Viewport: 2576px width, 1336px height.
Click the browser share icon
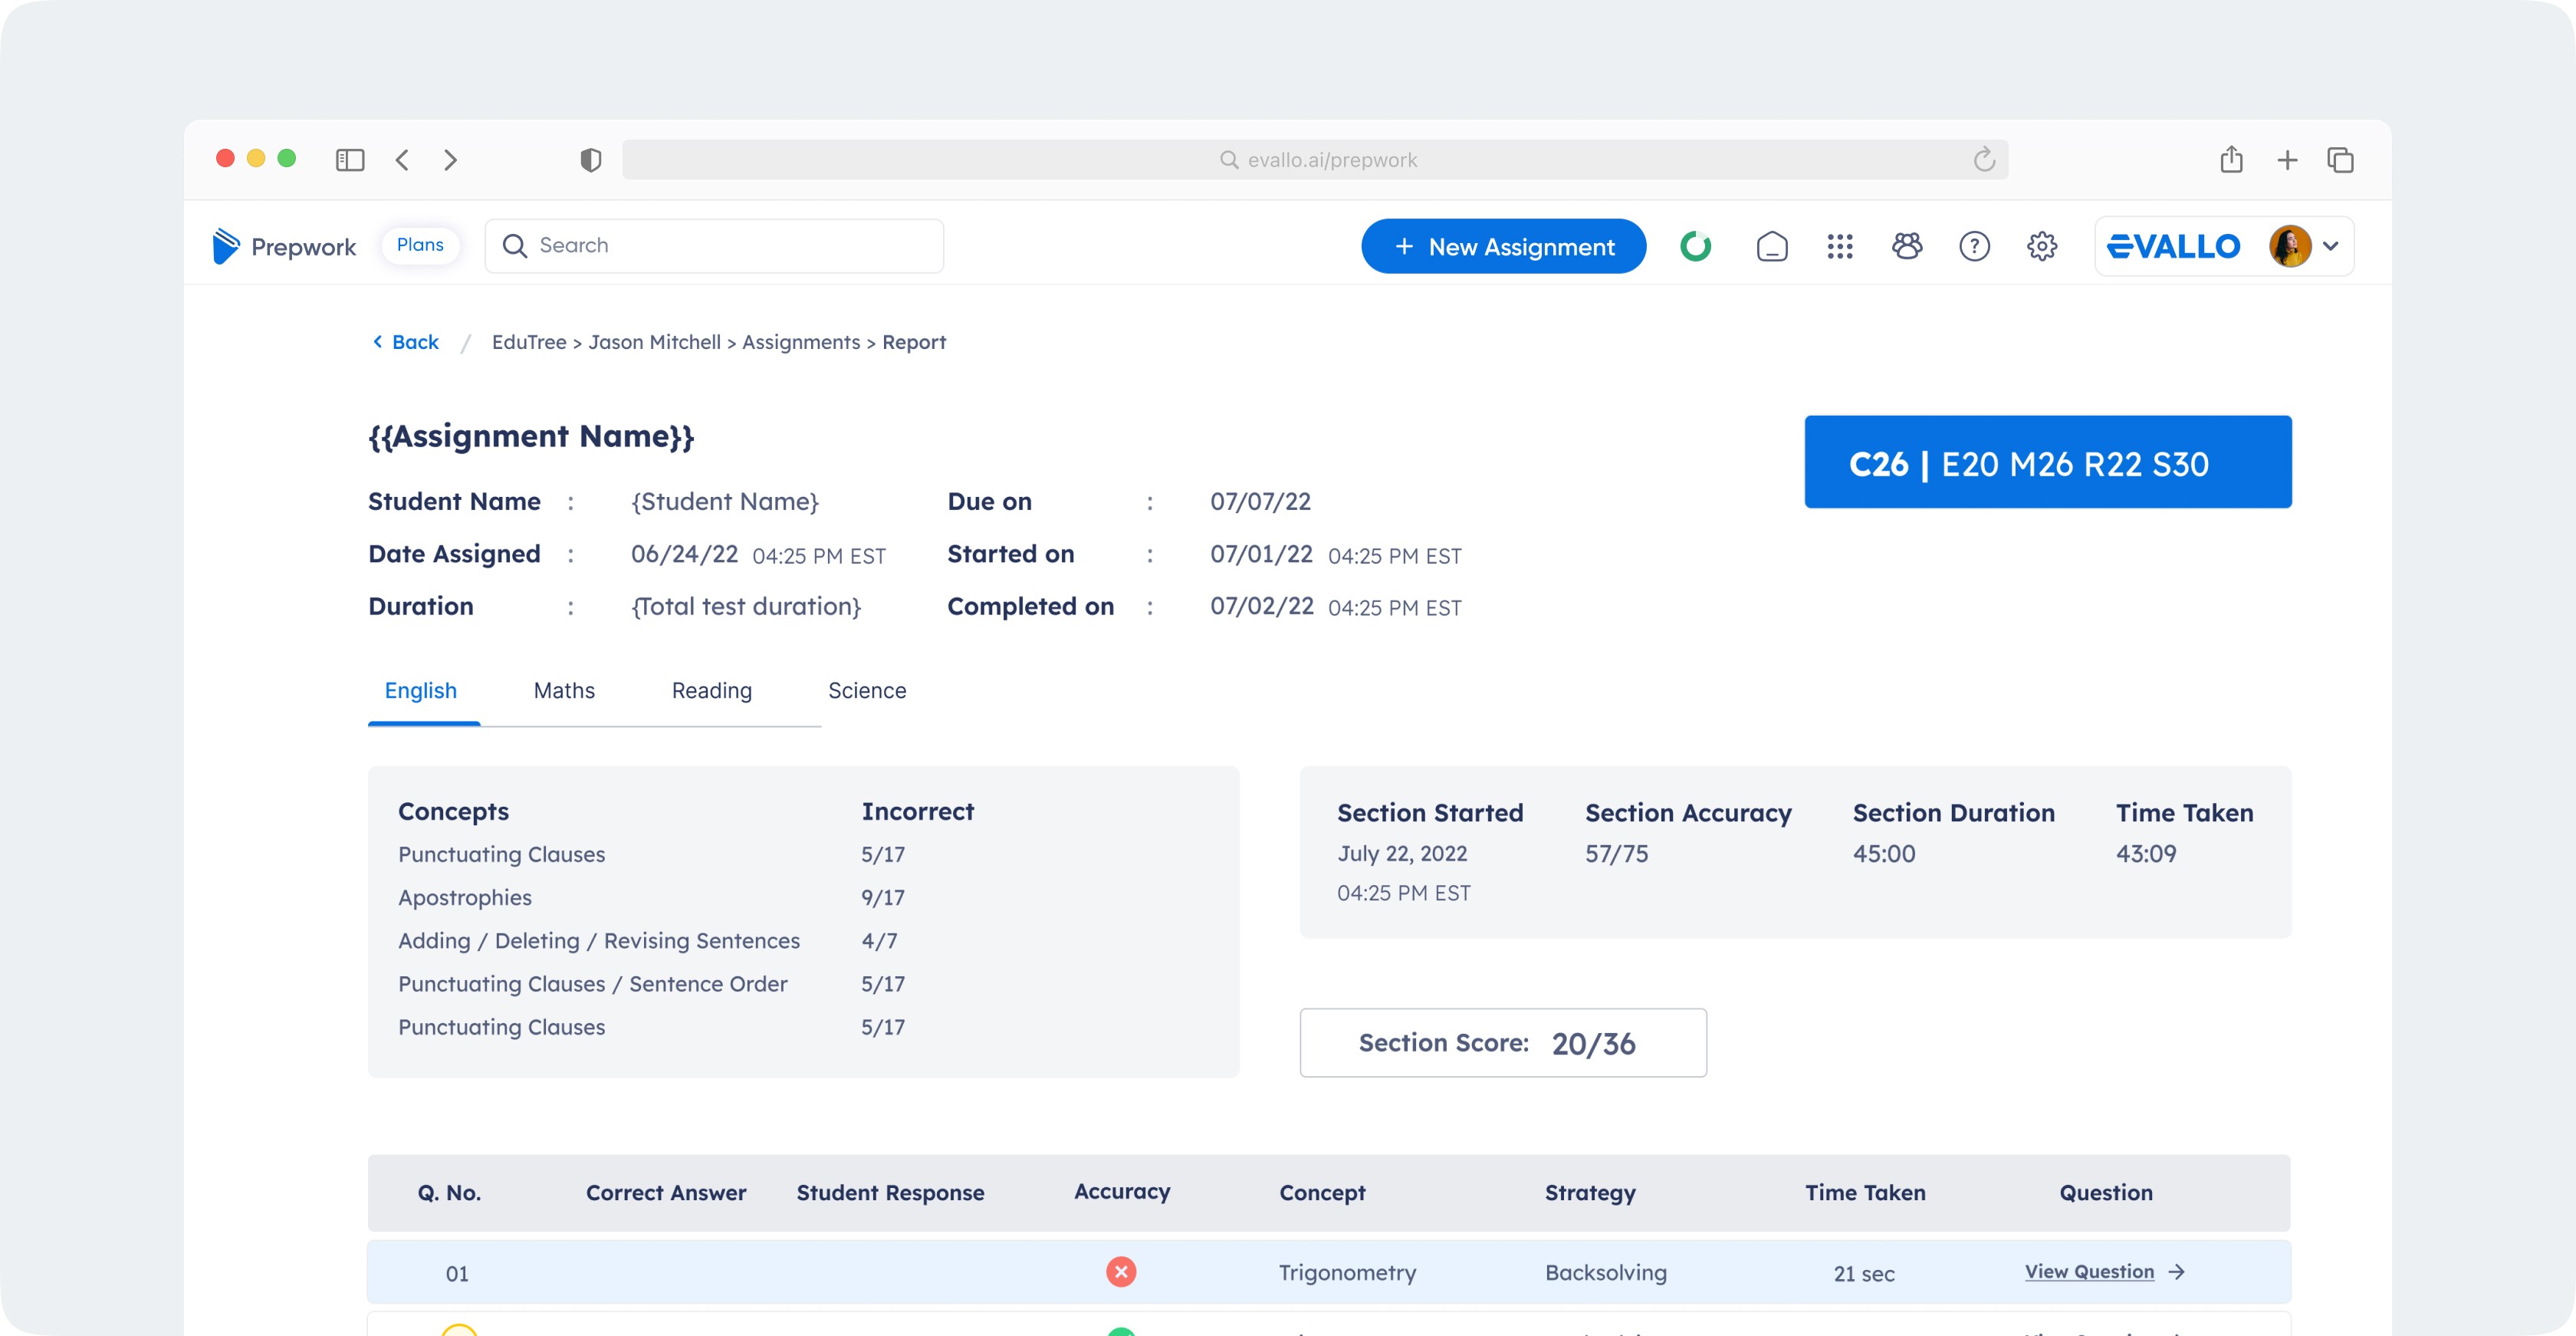point(2231,159)
